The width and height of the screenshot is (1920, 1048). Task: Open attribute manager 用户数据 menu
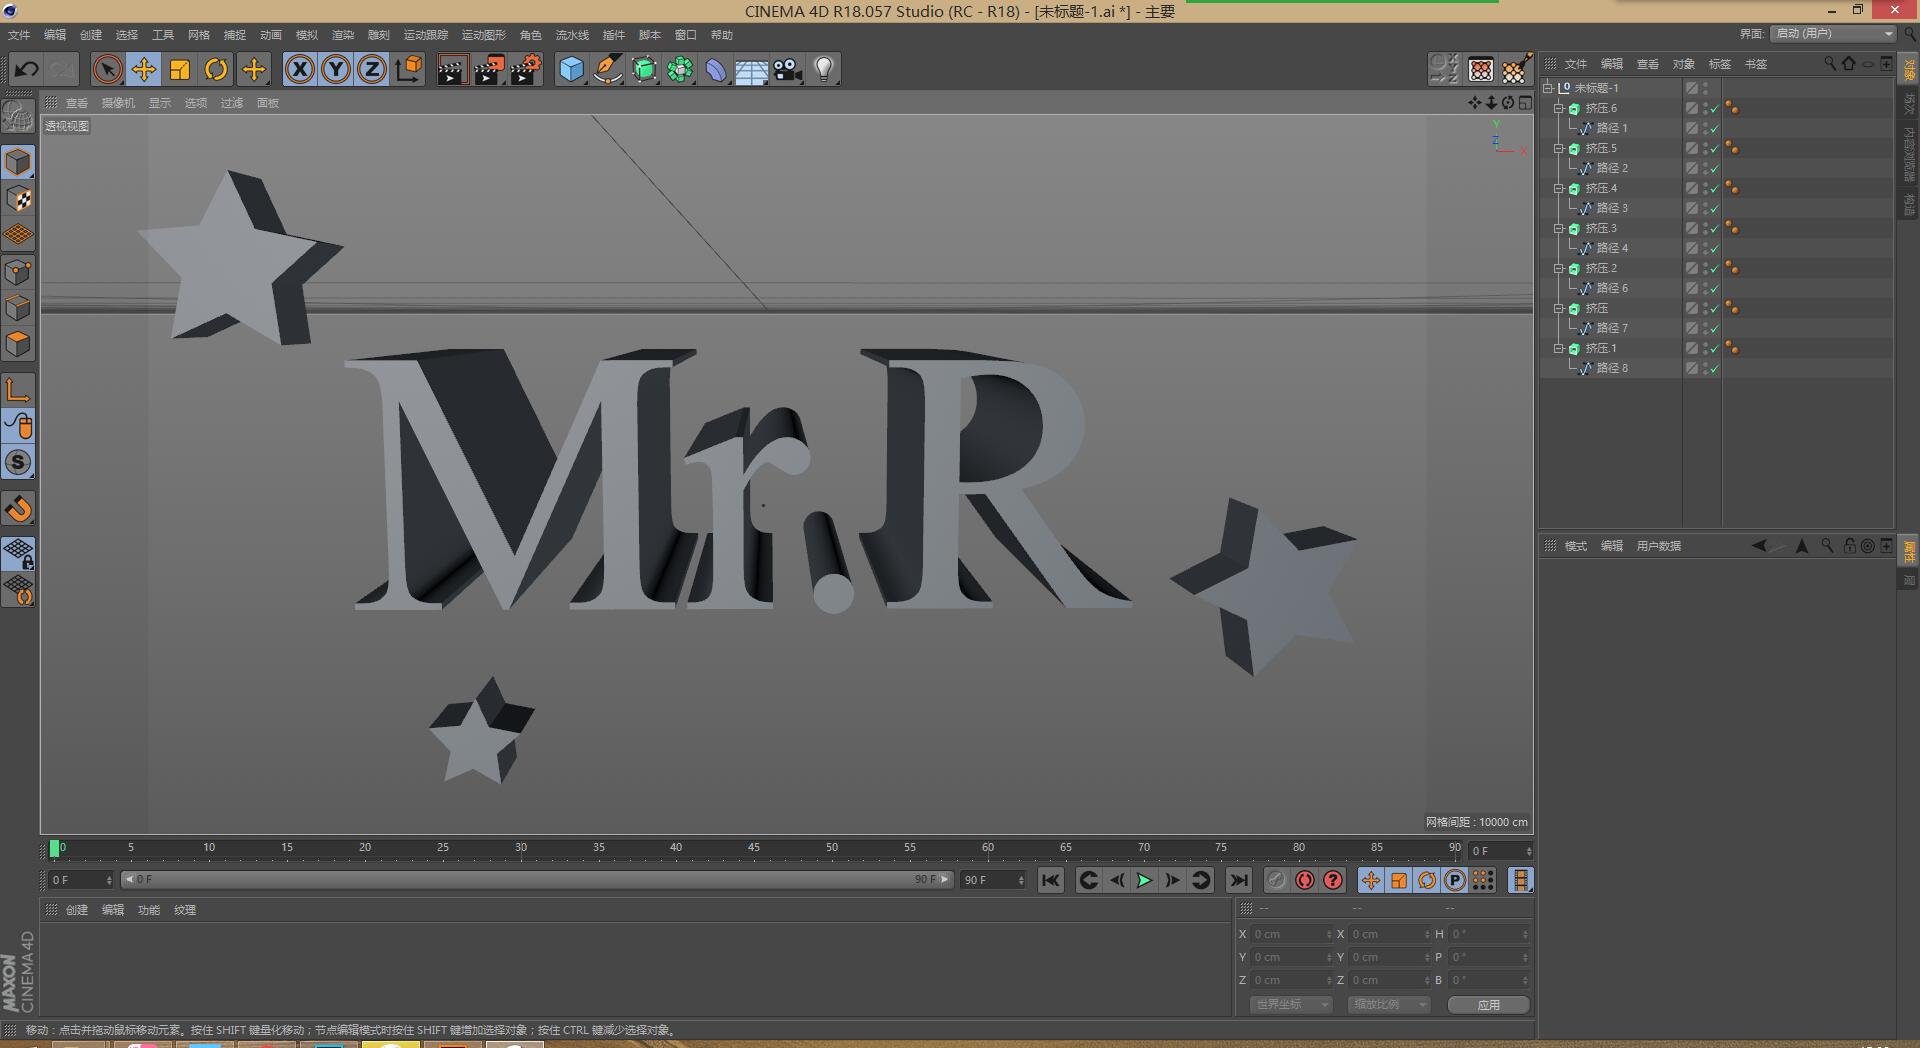pyautogui.click(x=1659, y=546)
